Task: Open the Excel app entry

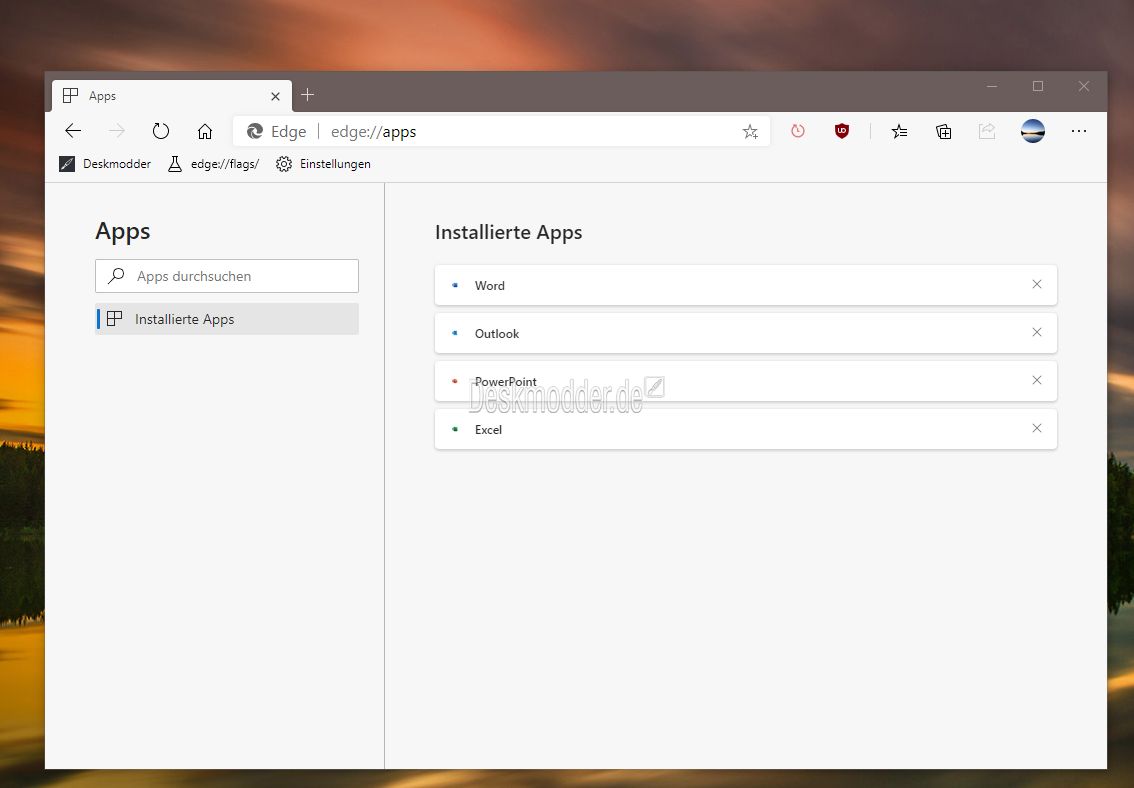Action: (746, 429)
